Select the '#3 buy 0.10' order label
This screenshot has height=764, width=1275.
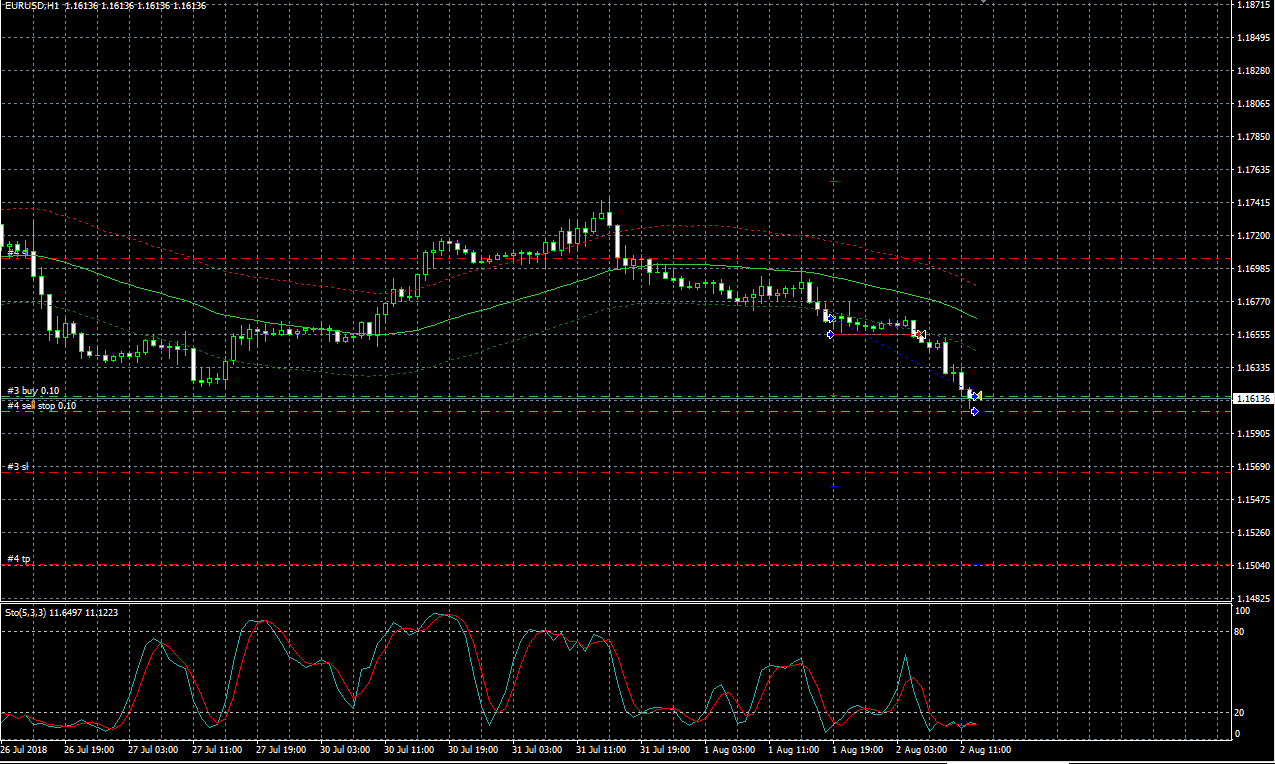click(x=33, y=391)
